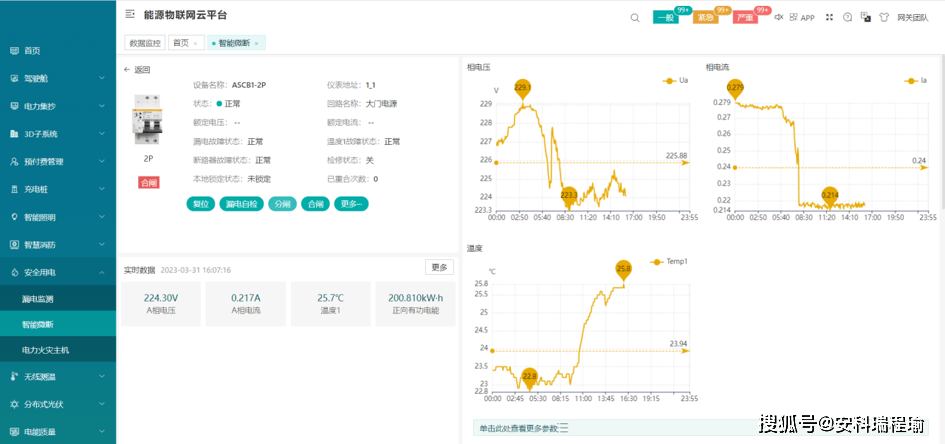Click the 无线测温 thermometer icon

tap(15, 377)
